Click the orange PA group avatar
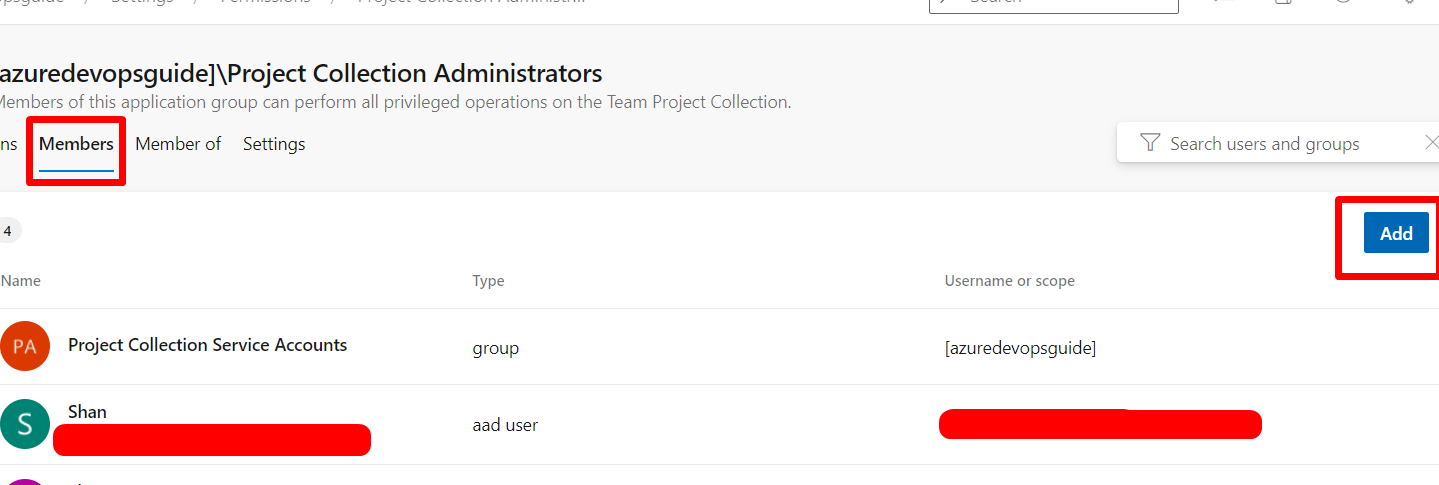This screenshot has width=1439, height=485. tap(25, 346)
